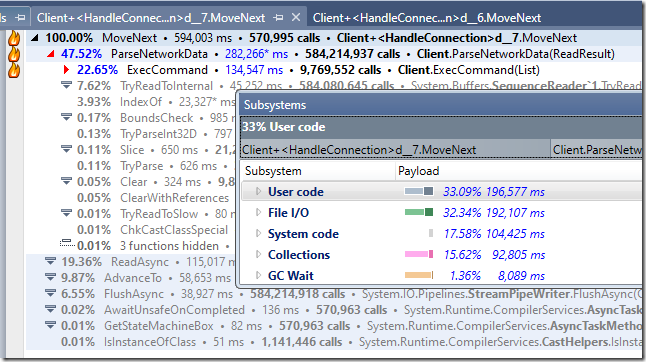Click the 17.58% 104,425 ms value
The width and height of the screenshot is (646, 362).
click(494, 234)
